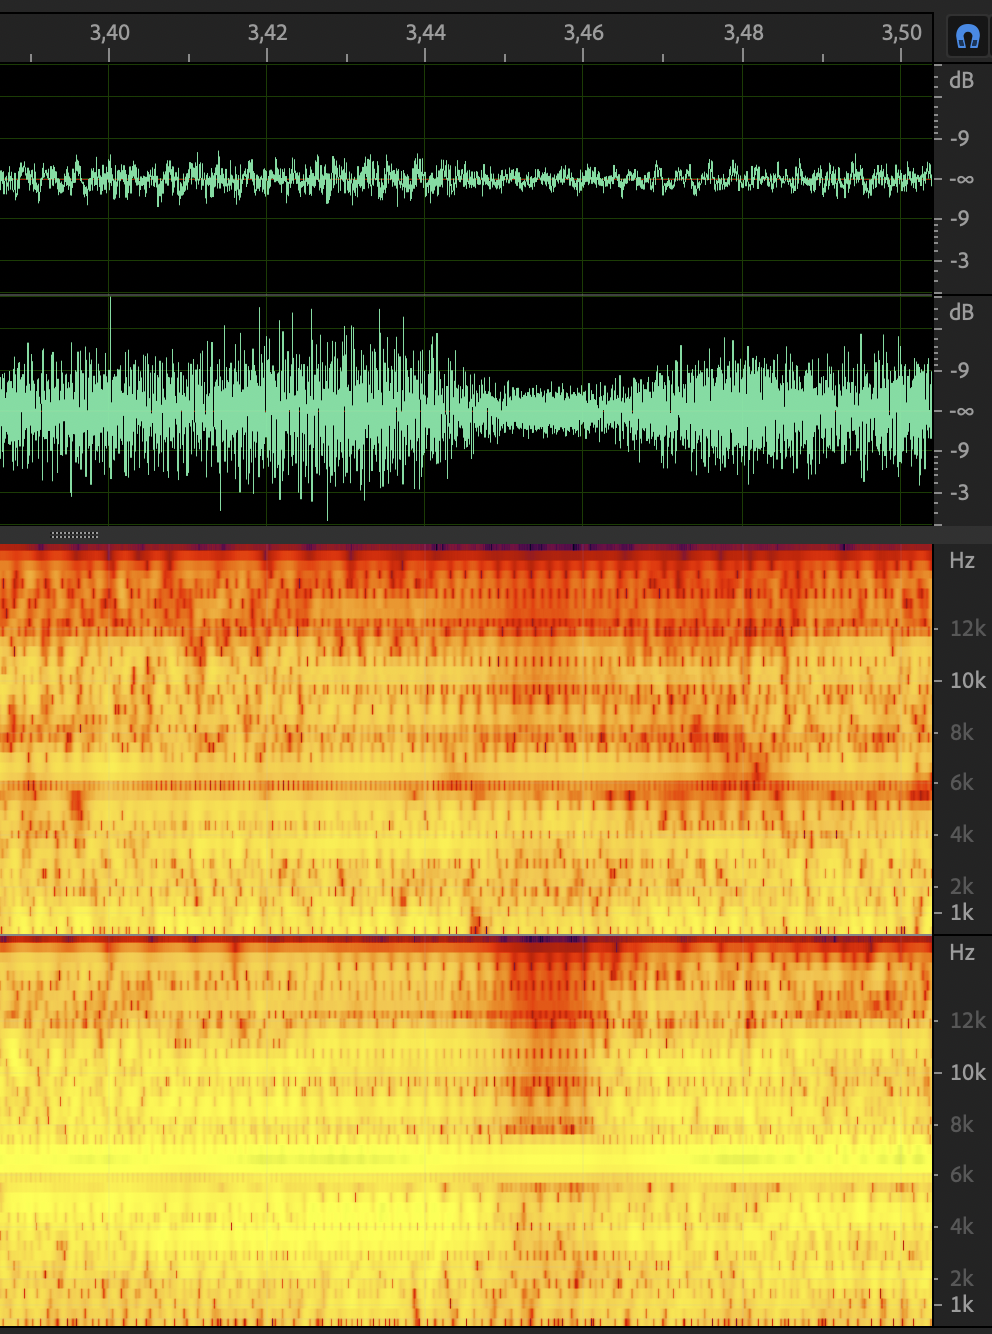Click the second channel's dB scale label
Viewport: 992px width, 1334px height.
961,313
